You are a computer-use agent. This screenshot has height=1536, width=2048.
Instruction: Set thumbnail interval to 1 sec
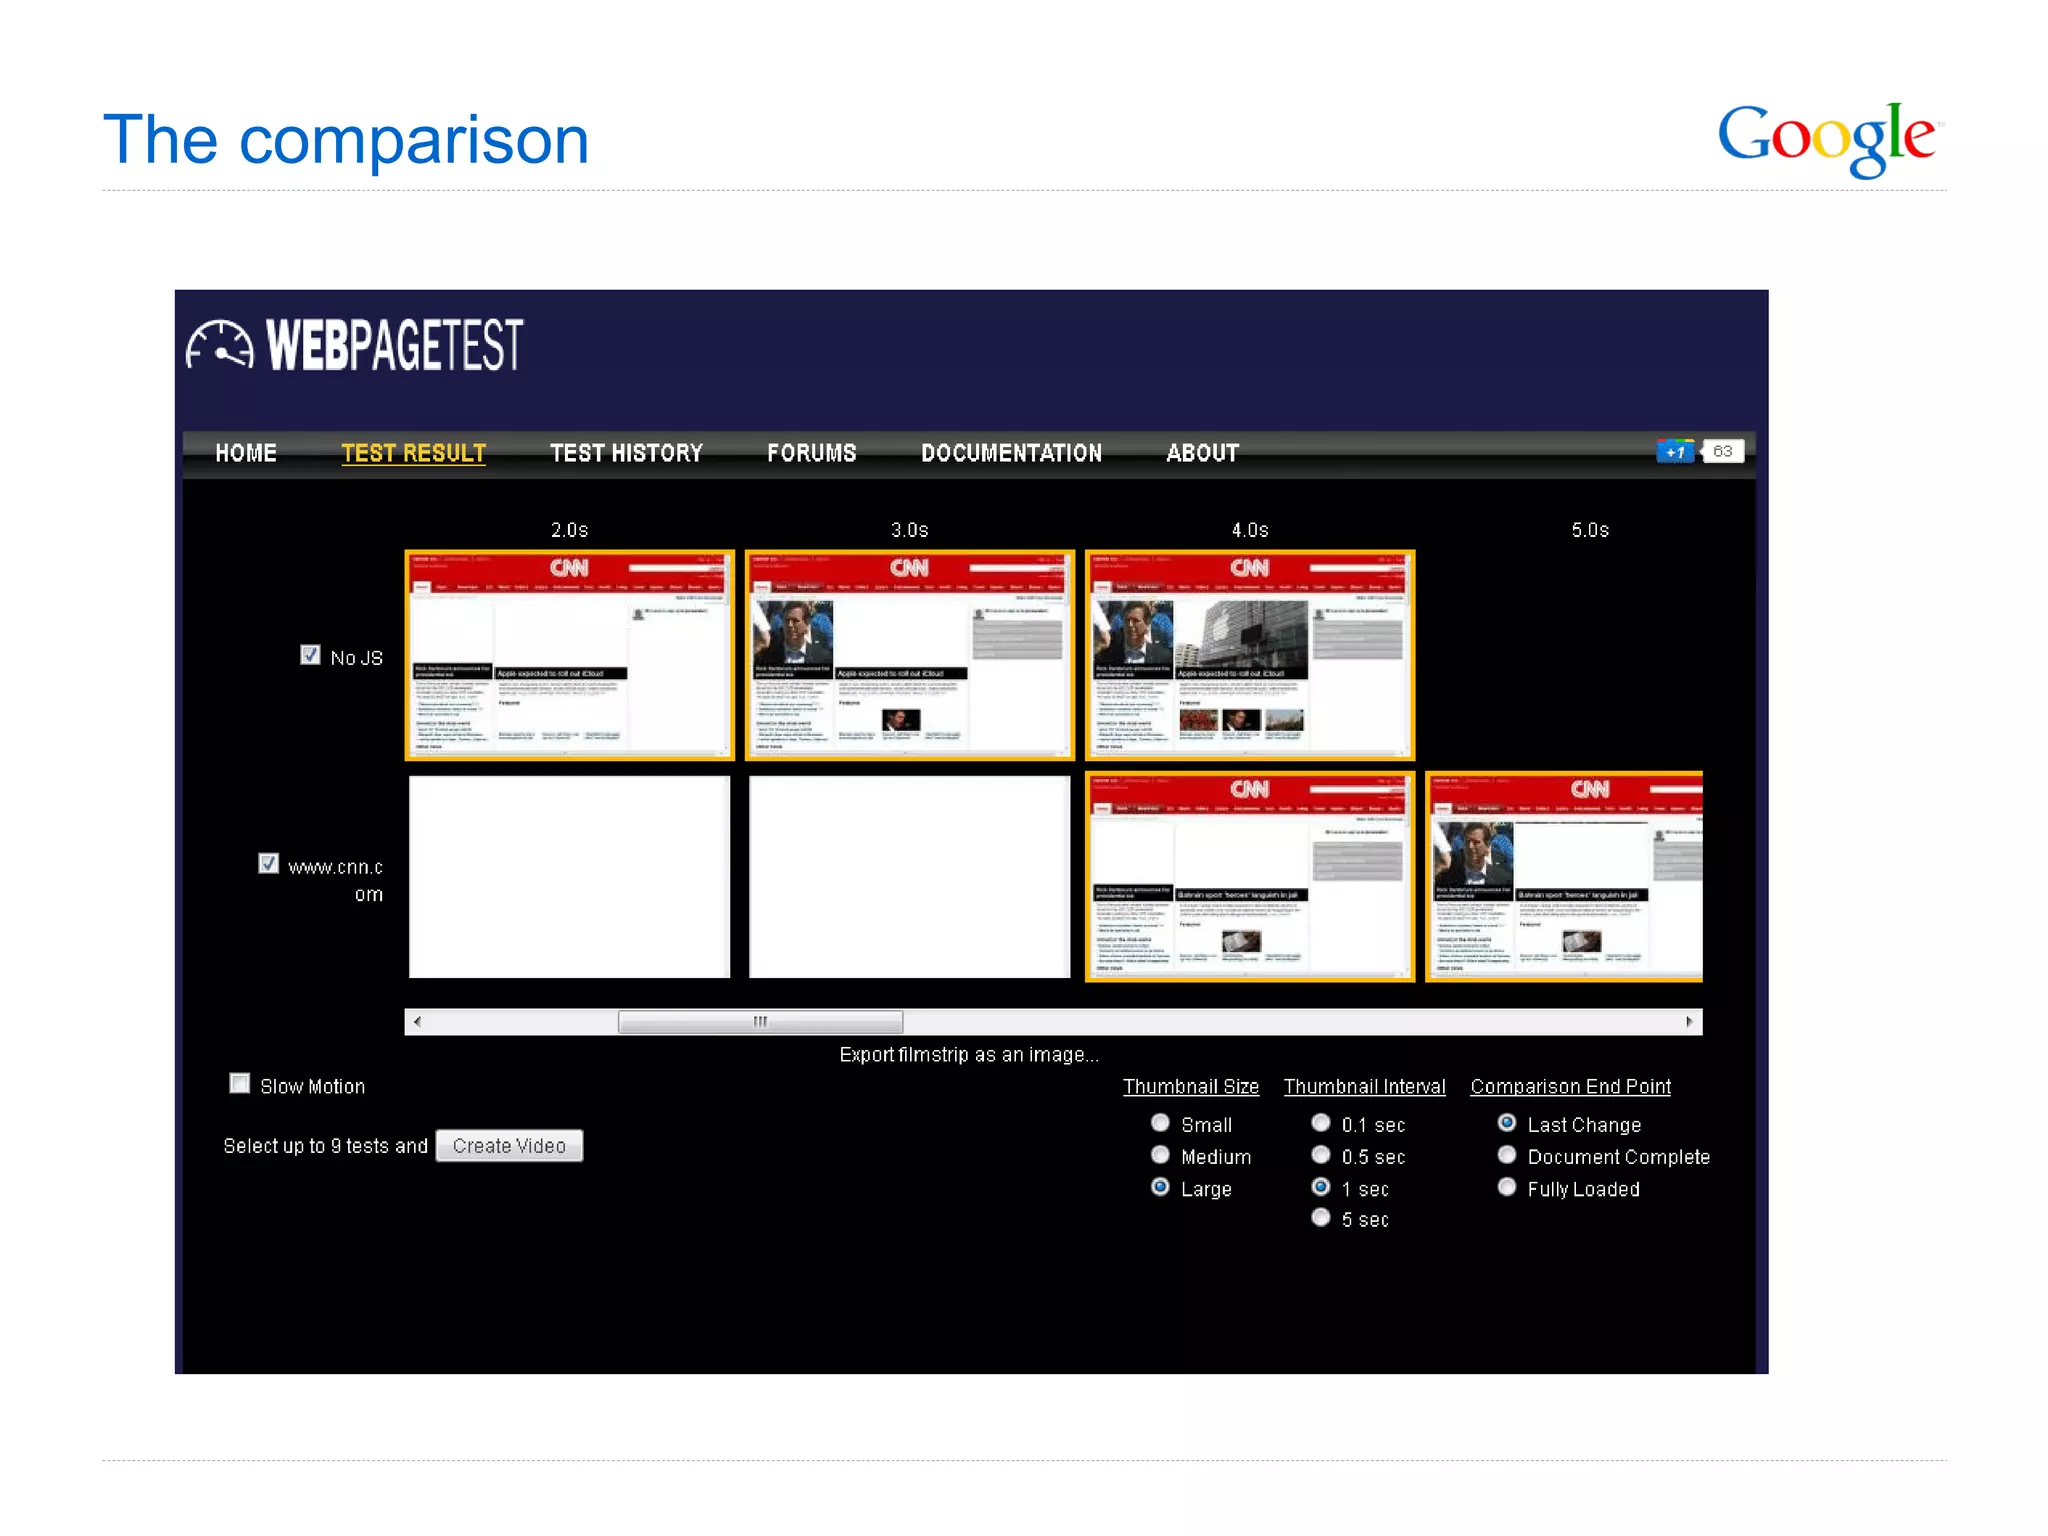[1321, 1186]
